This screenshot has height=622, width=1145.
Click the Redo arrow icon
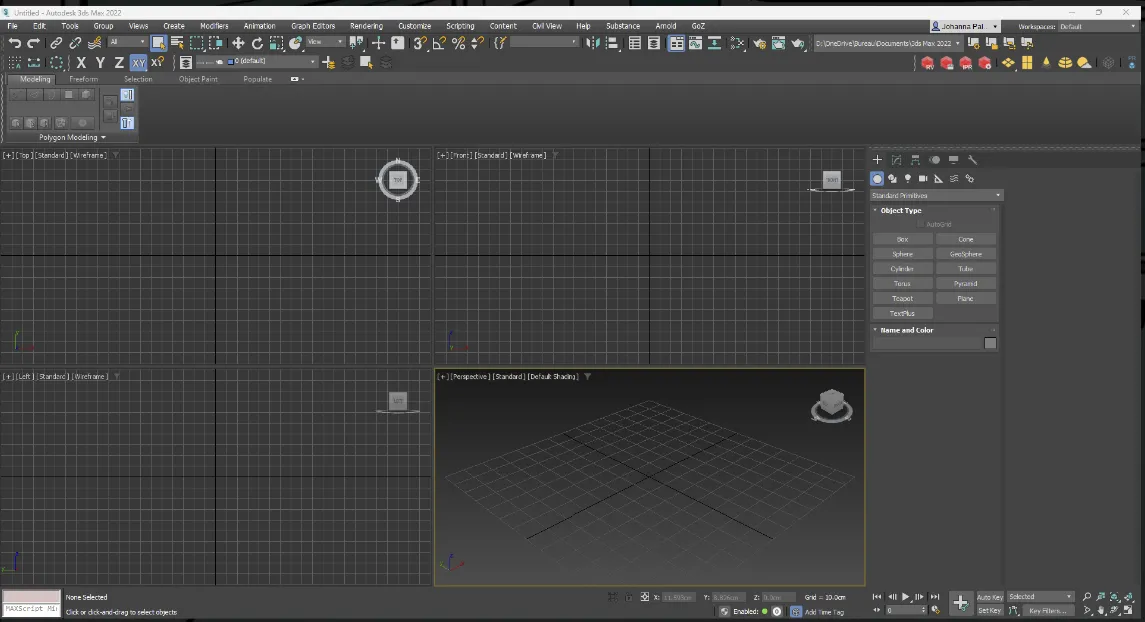pyautogui.click(x=33, y=43)
